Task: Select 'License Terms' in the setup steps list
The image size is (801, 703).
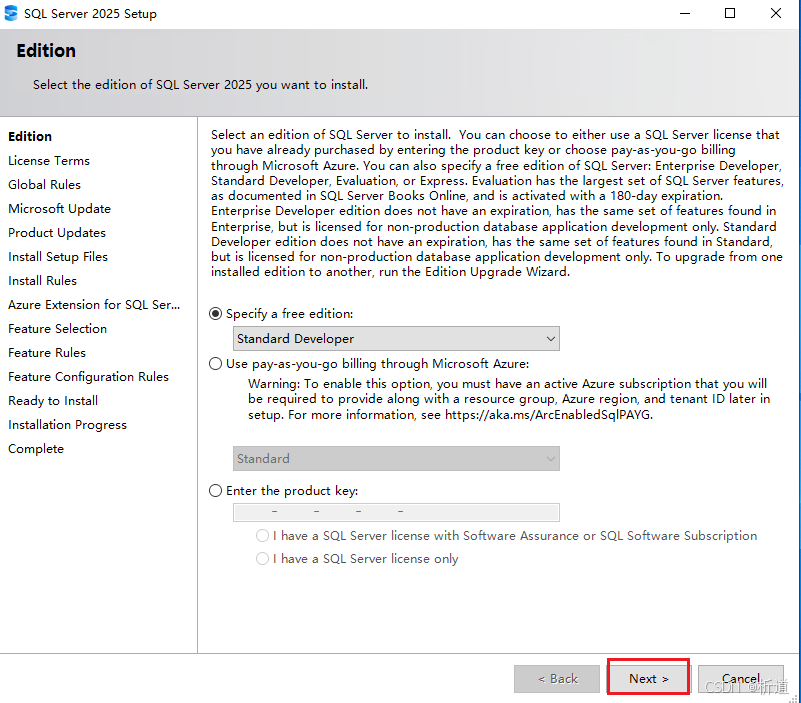Action: [x=49, y=161]
